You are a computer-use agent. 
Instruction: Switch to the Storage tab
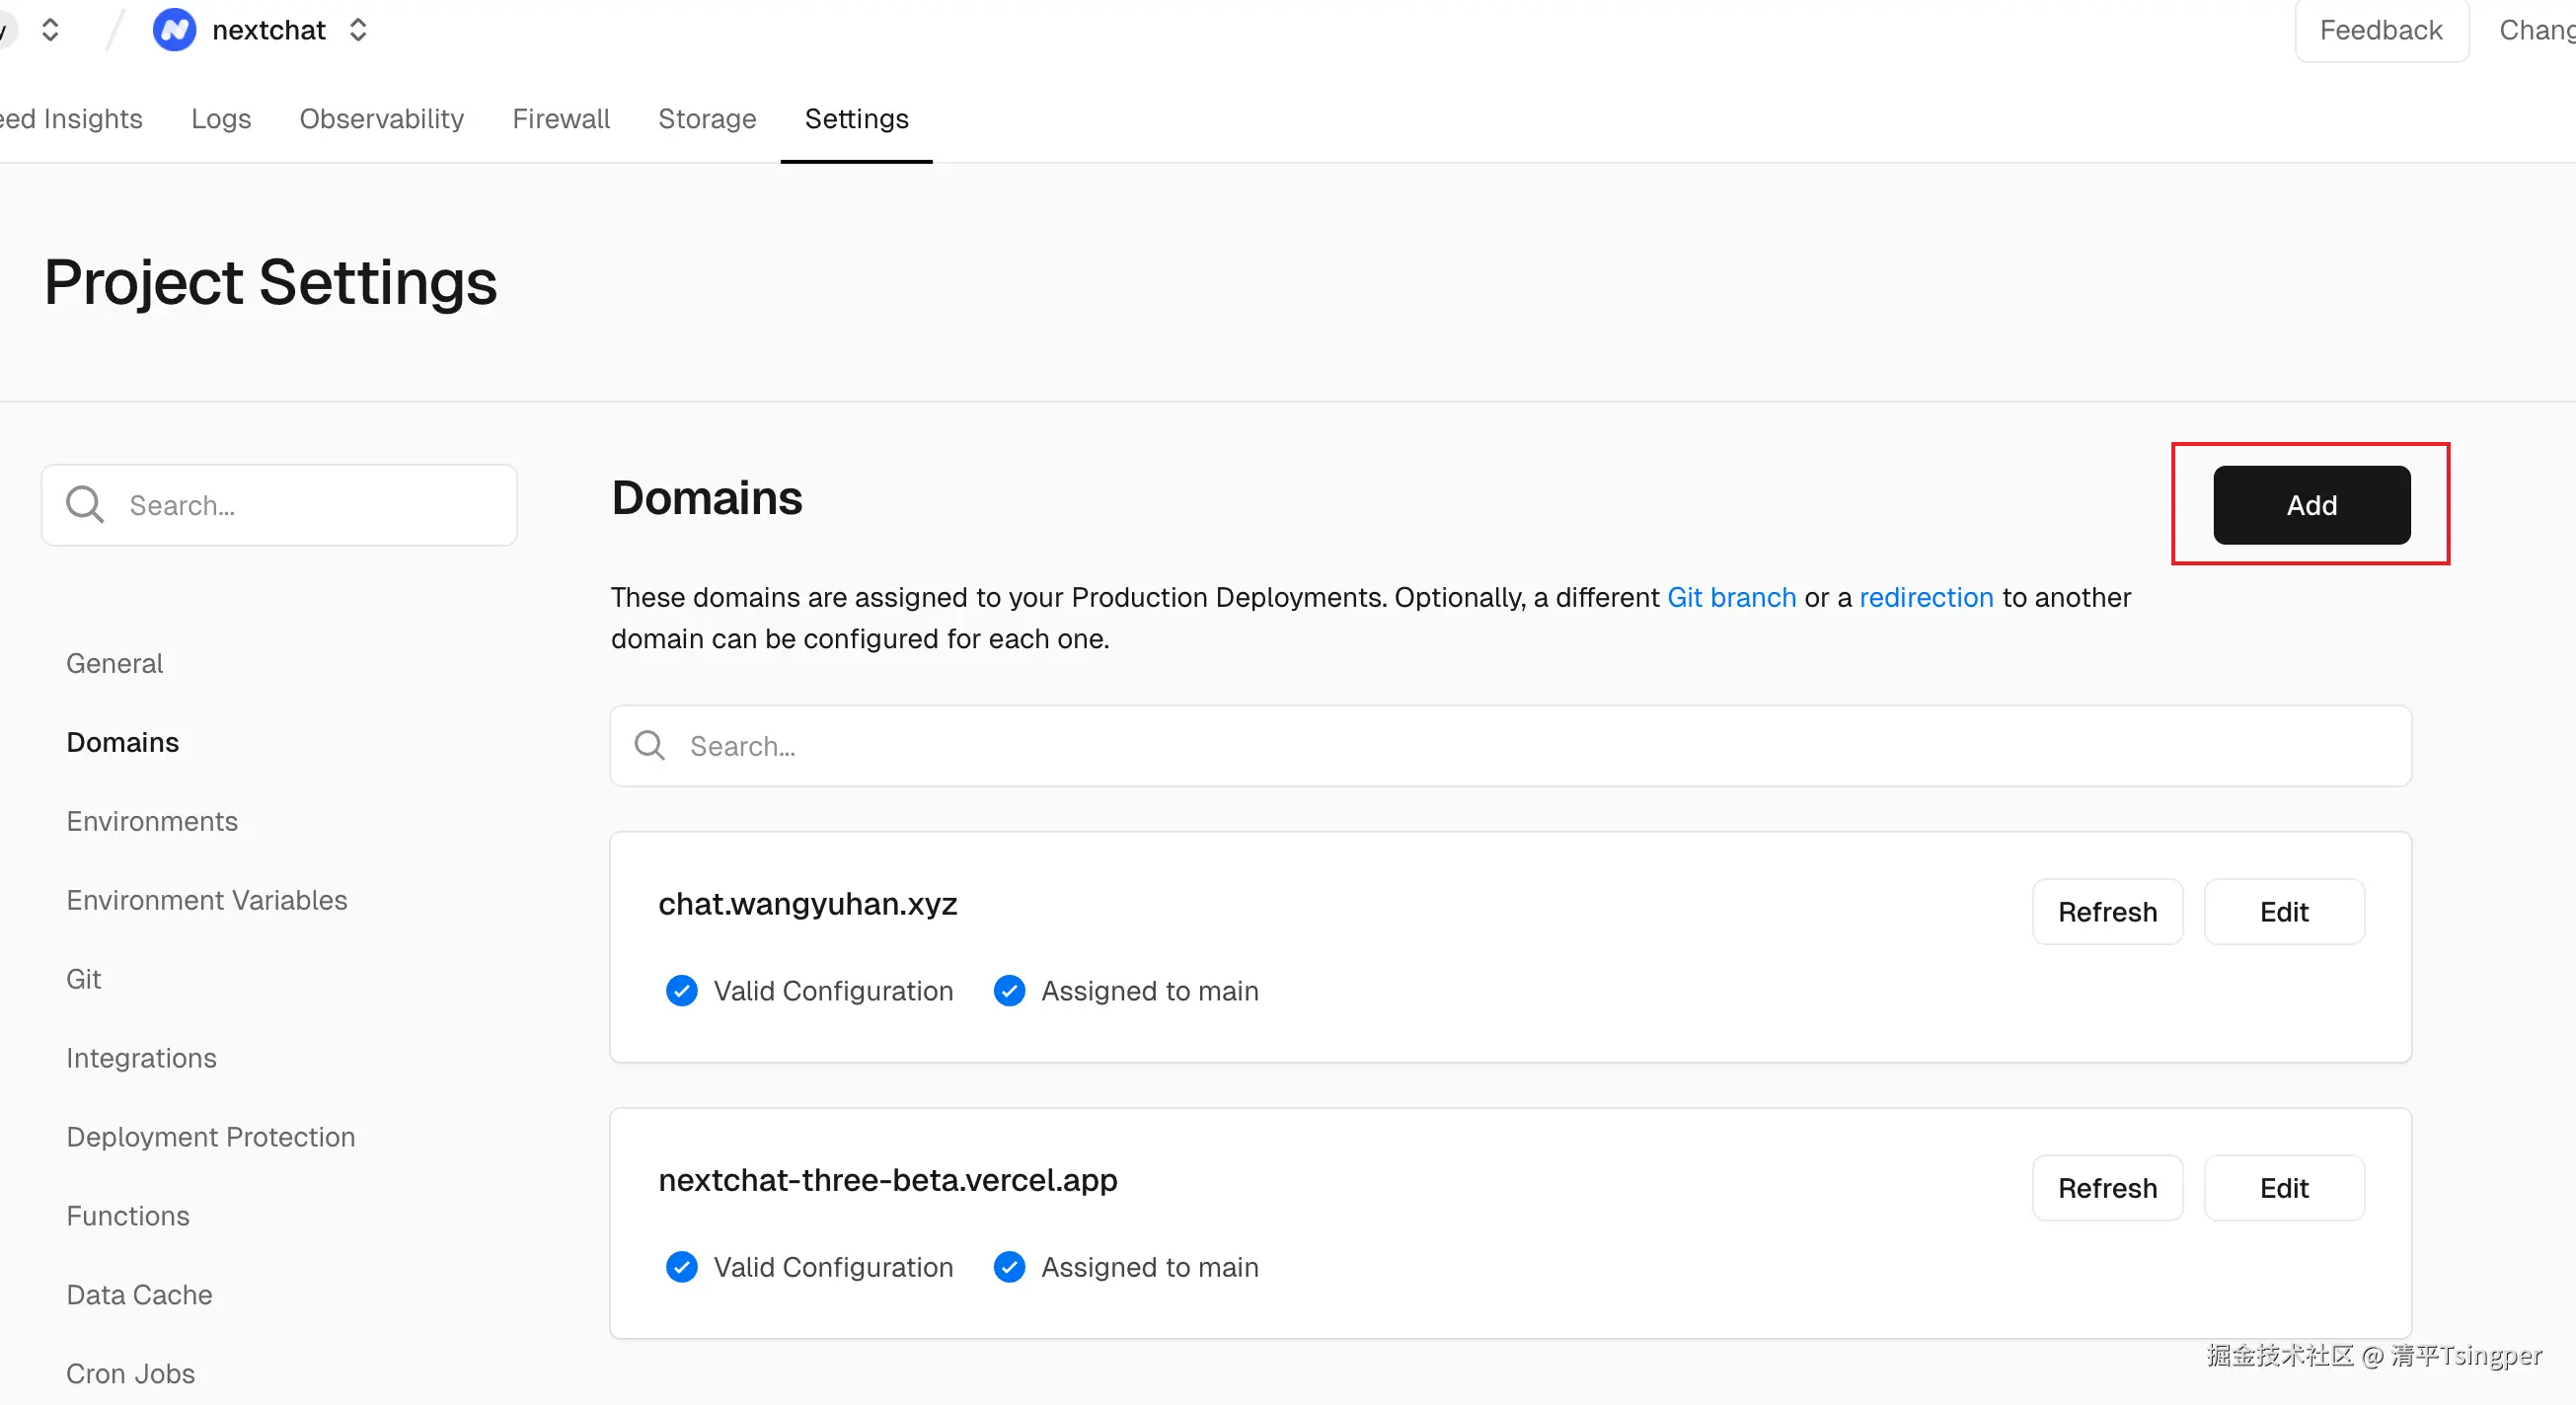(x=707, y=119)
